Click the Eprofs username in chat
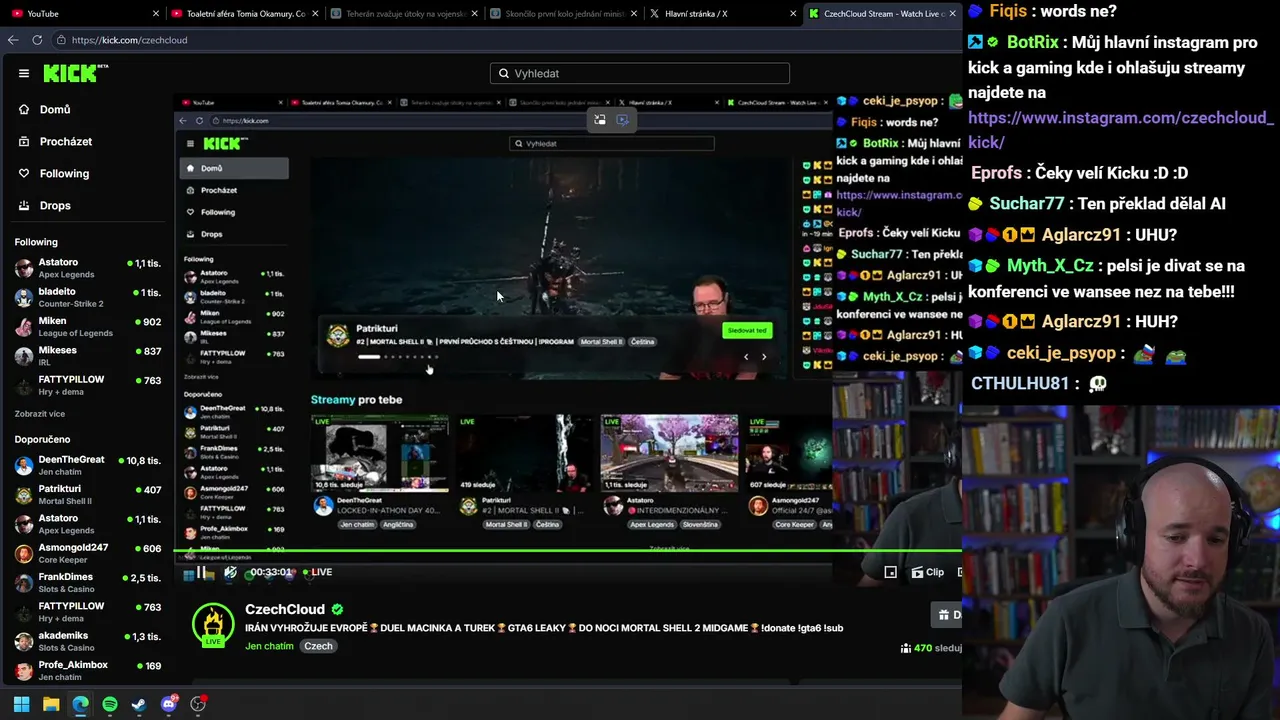The width and height of the screenshot is (1280, 720). 997,173
